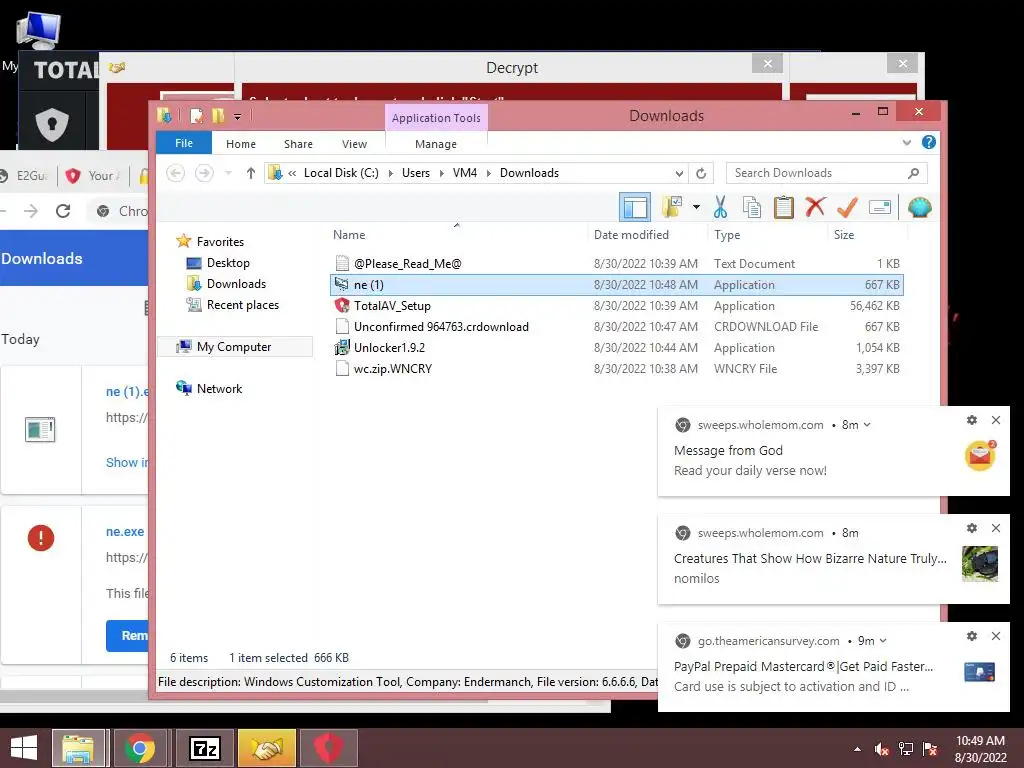Click the handshake Wana Decryptor taskbar icon

(x=266, y=748)
